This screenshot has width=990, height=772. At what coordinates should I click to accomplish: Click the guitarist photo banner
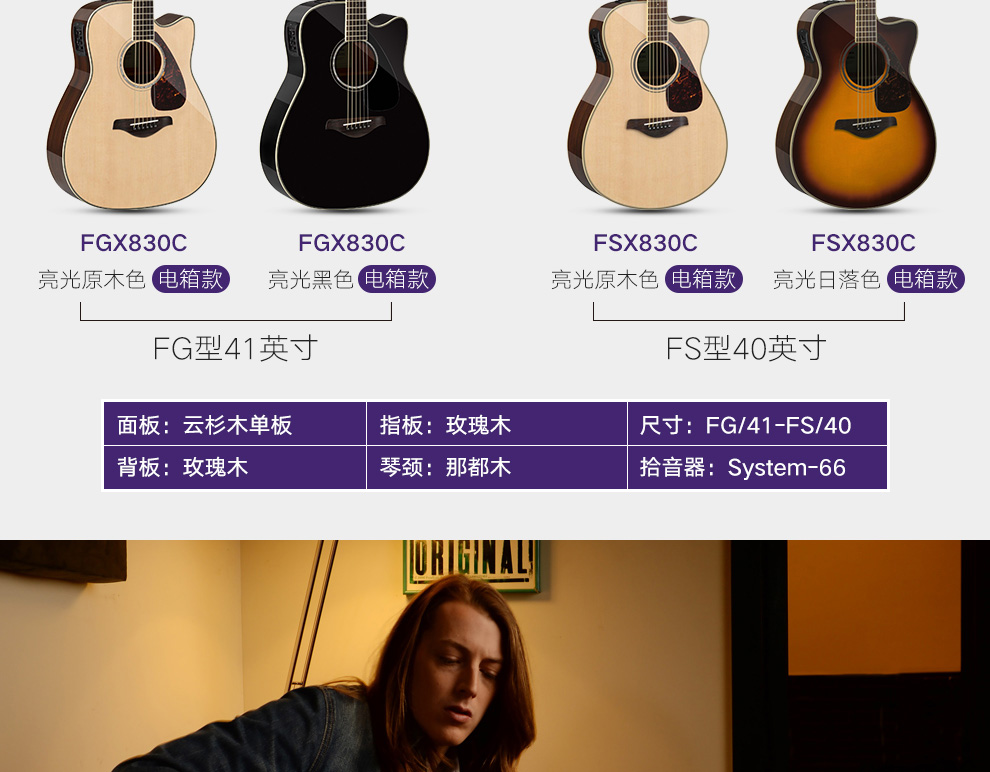495,656
